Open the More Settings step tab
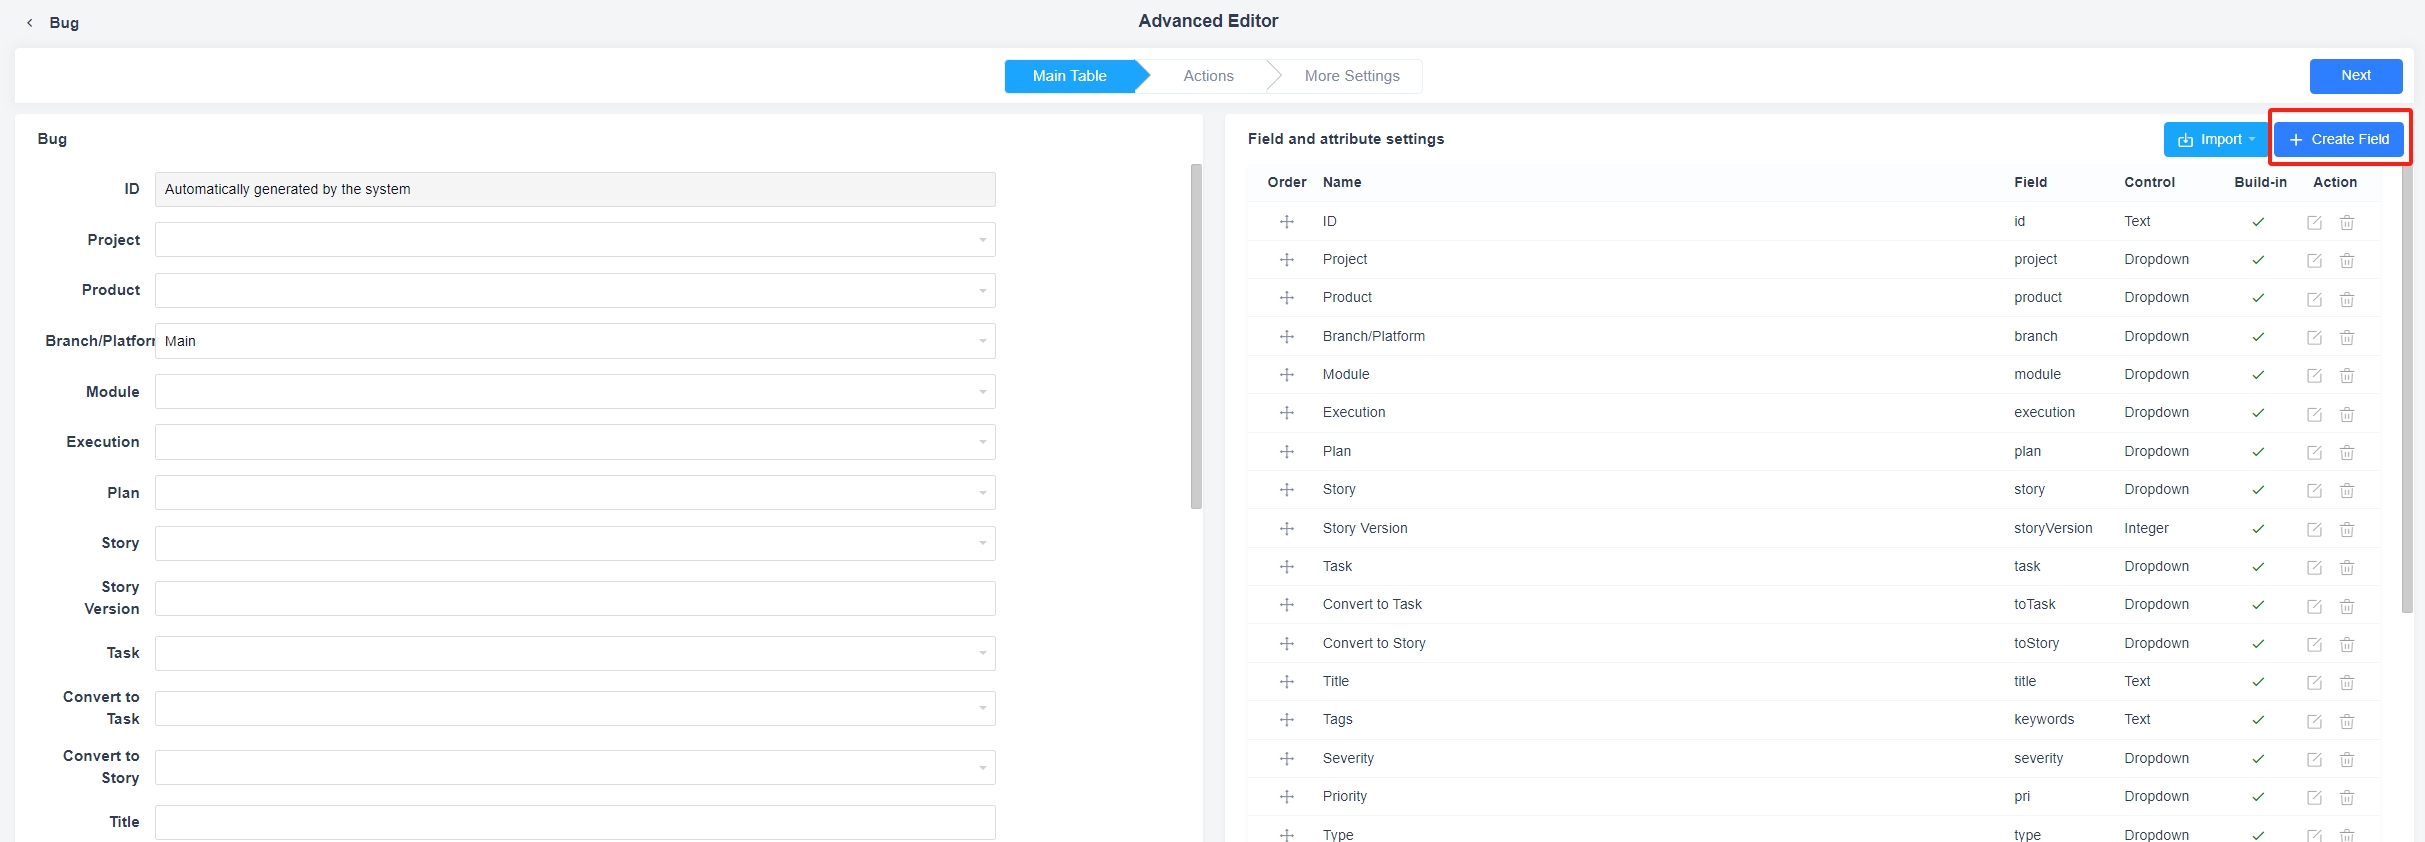 coord(1352,76)
